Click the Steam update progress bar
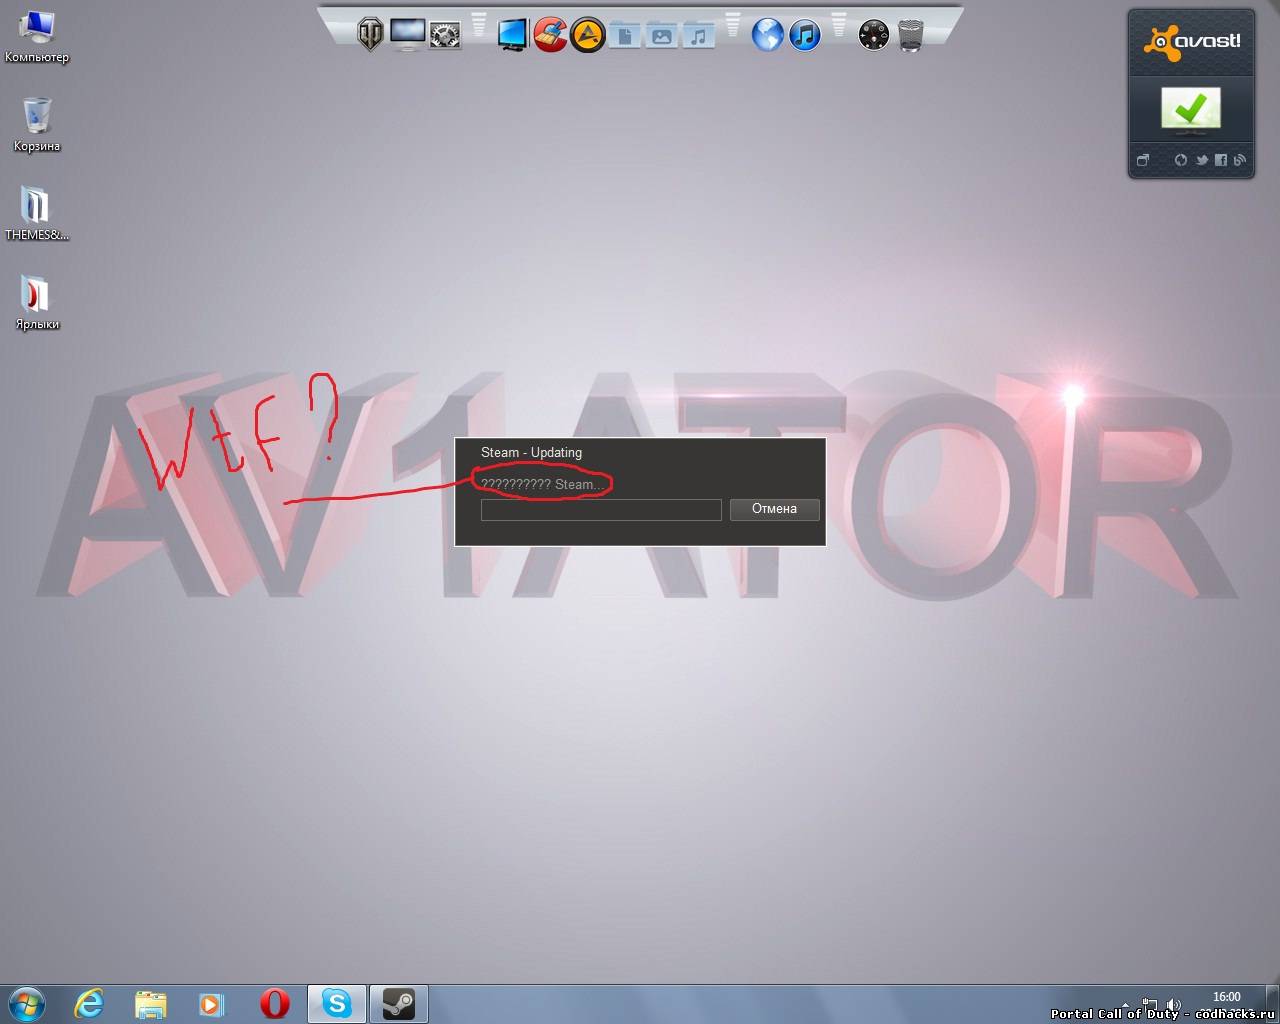 (601, 510)
